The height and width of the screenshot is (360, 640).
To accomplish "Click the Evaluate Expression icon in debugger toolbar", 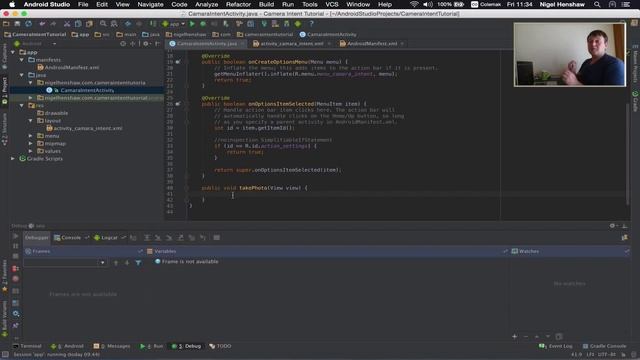I will click(217, 238).
